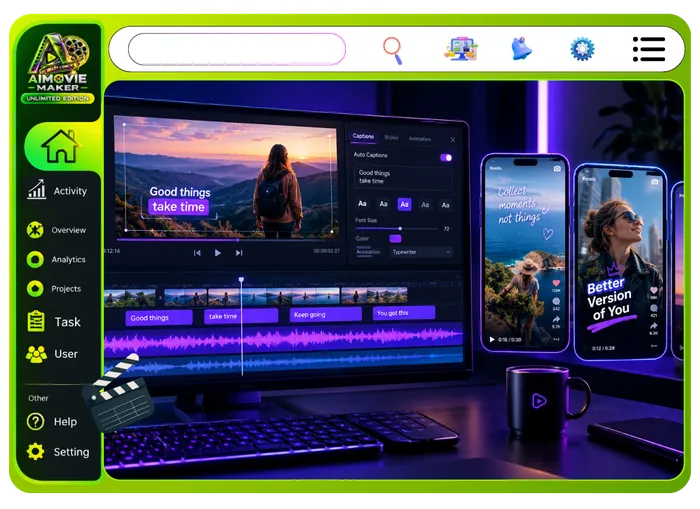Open the 'Better Version of You' reel
The width and height of the screenshot is (700, 509).
coord(621,262)
